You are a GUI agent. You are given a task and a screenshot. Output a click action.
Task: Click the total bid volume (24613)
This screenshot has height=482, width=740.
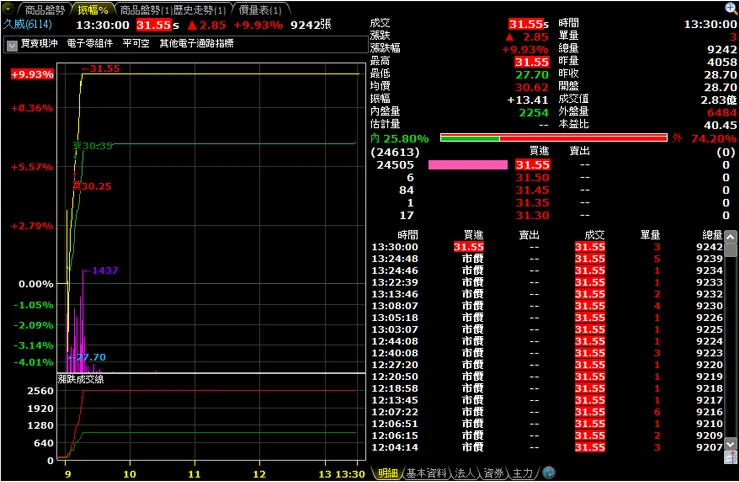395,152
